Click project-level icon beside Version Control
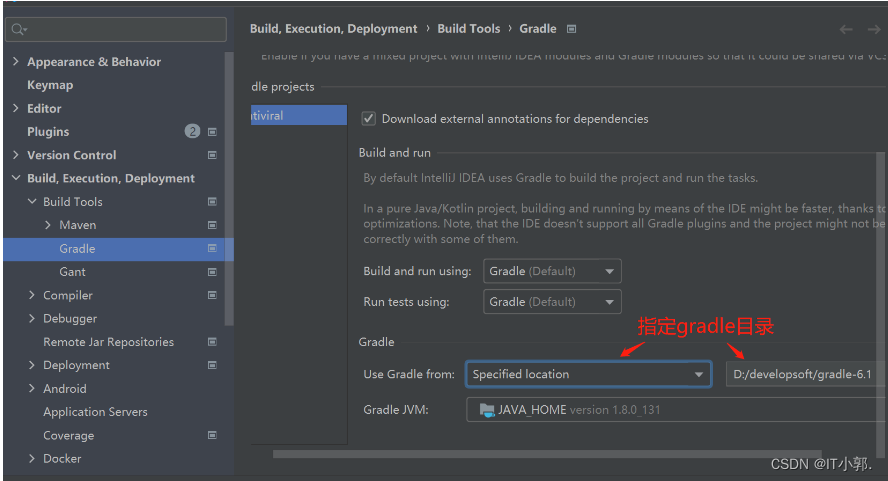Image resolution: width=888 pixels, height=481 pixels. pyautogui.click(x=212, y=155)
